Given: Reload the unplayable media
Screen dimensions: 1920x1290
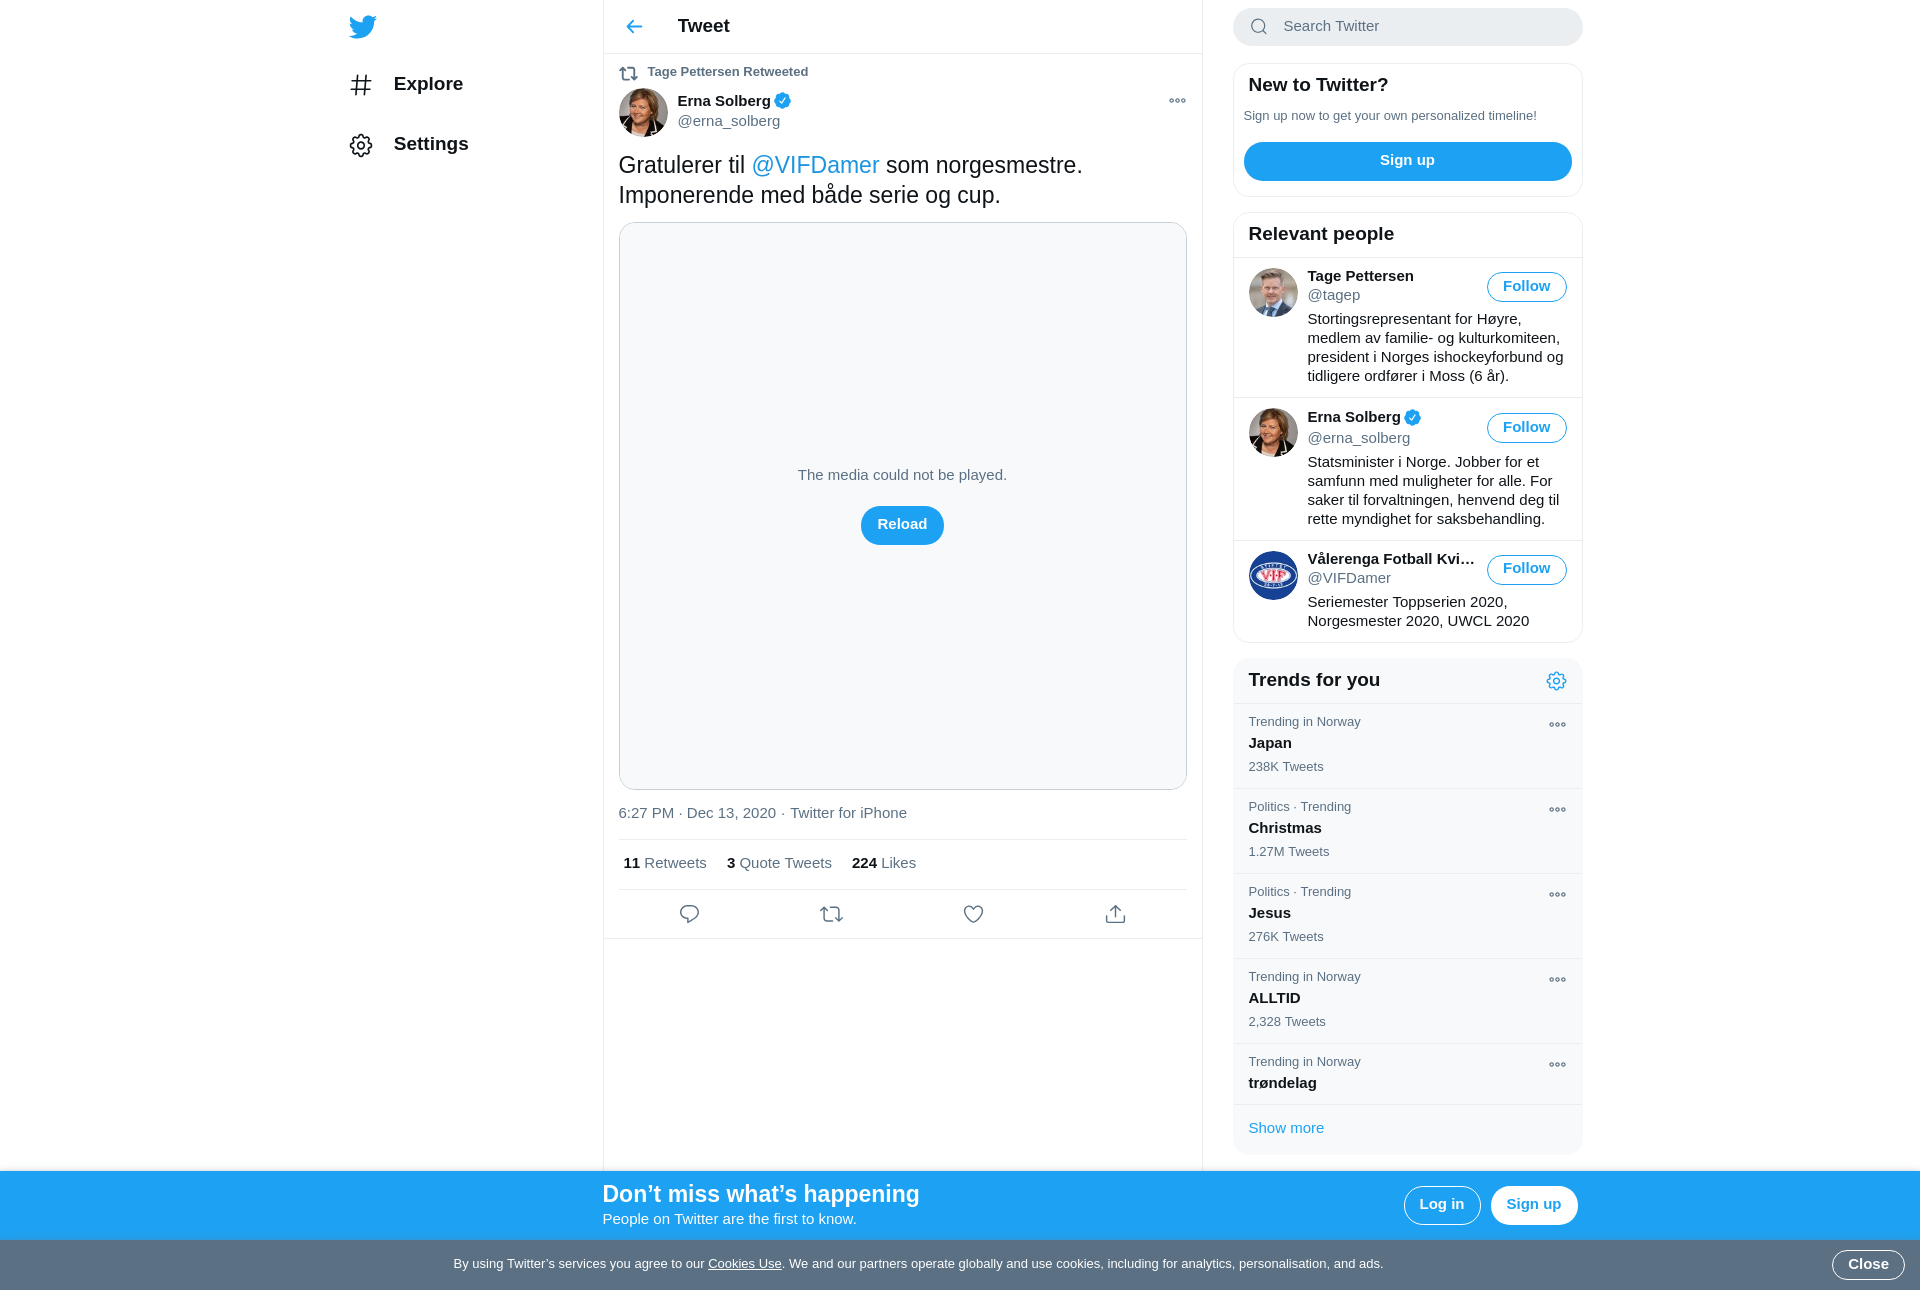Looking at the screenshot, I should tap(902, 525).
